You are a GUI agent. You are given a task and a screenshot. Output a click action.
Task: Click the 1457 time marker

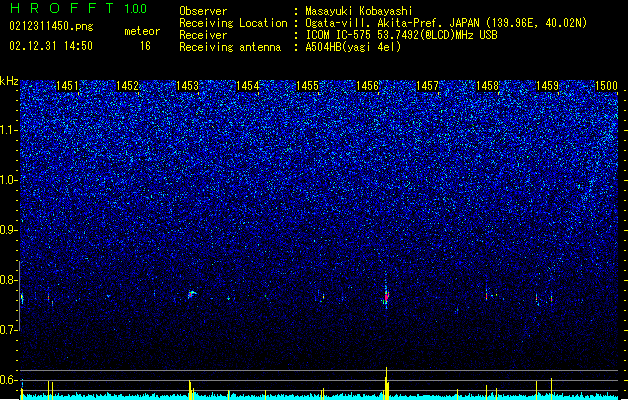(428, 85)
